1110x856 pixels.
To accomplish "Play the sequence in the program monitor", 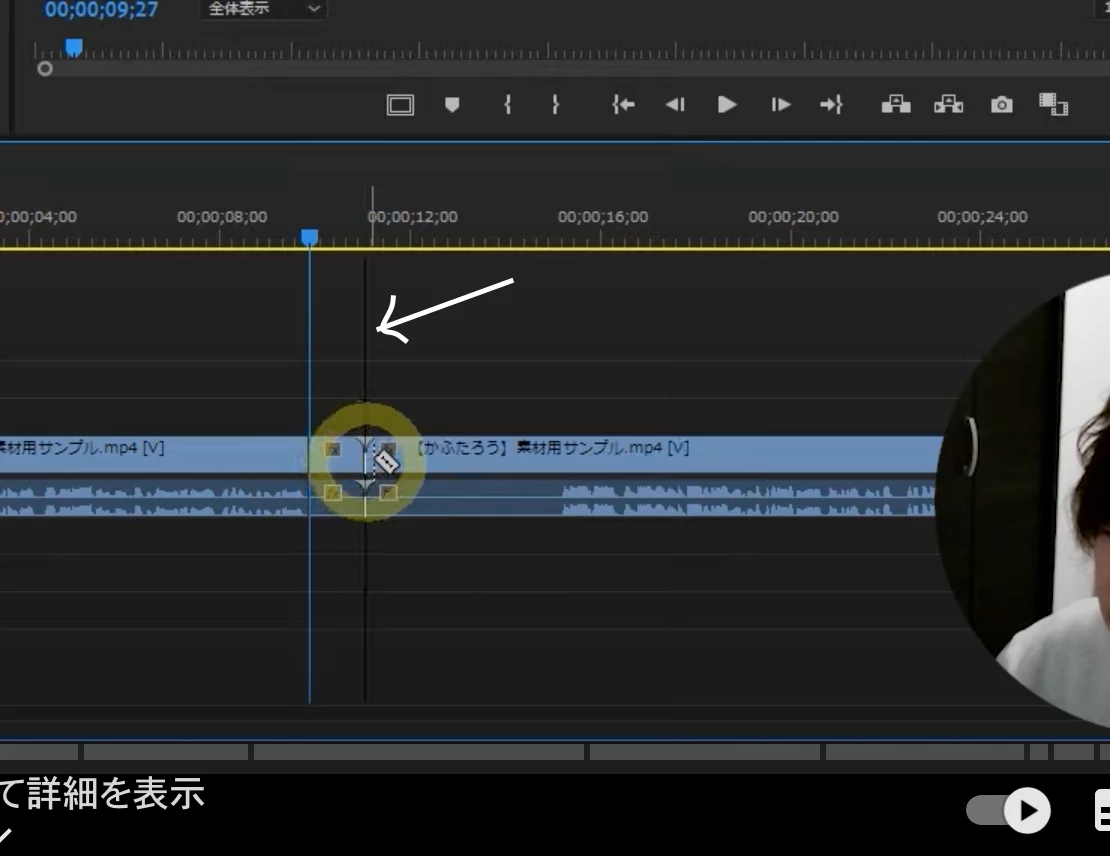I will pyautogui.click(x=726, y=105).
